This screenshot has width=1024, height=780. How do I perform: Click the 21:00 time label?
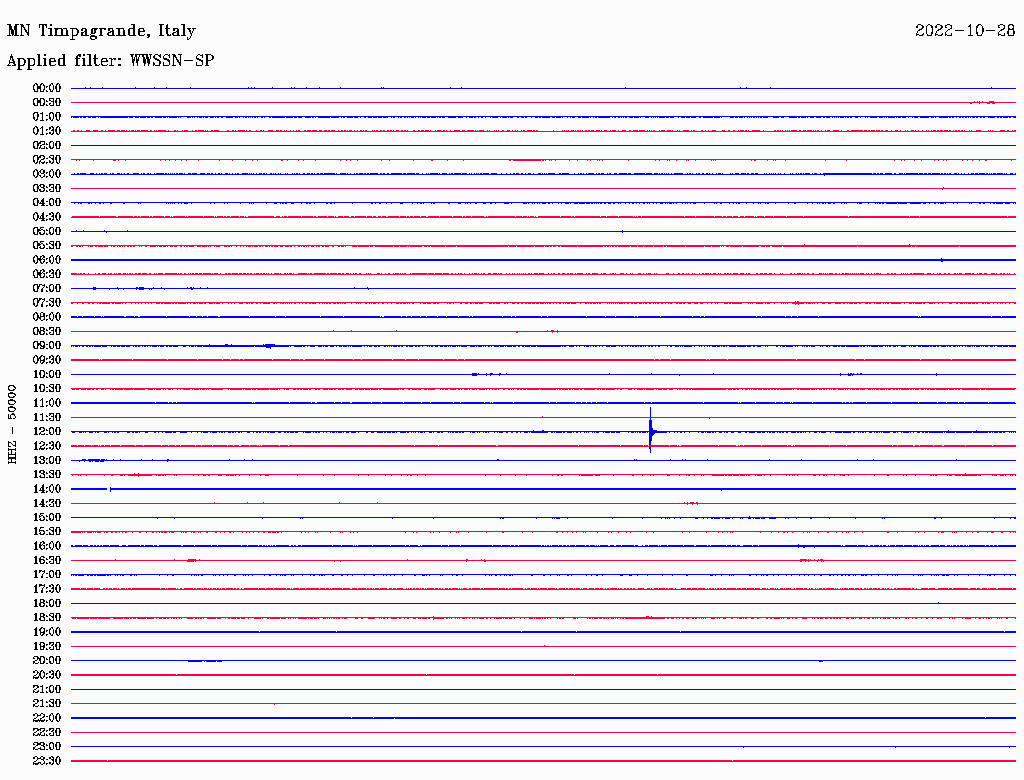click(47, 689)
